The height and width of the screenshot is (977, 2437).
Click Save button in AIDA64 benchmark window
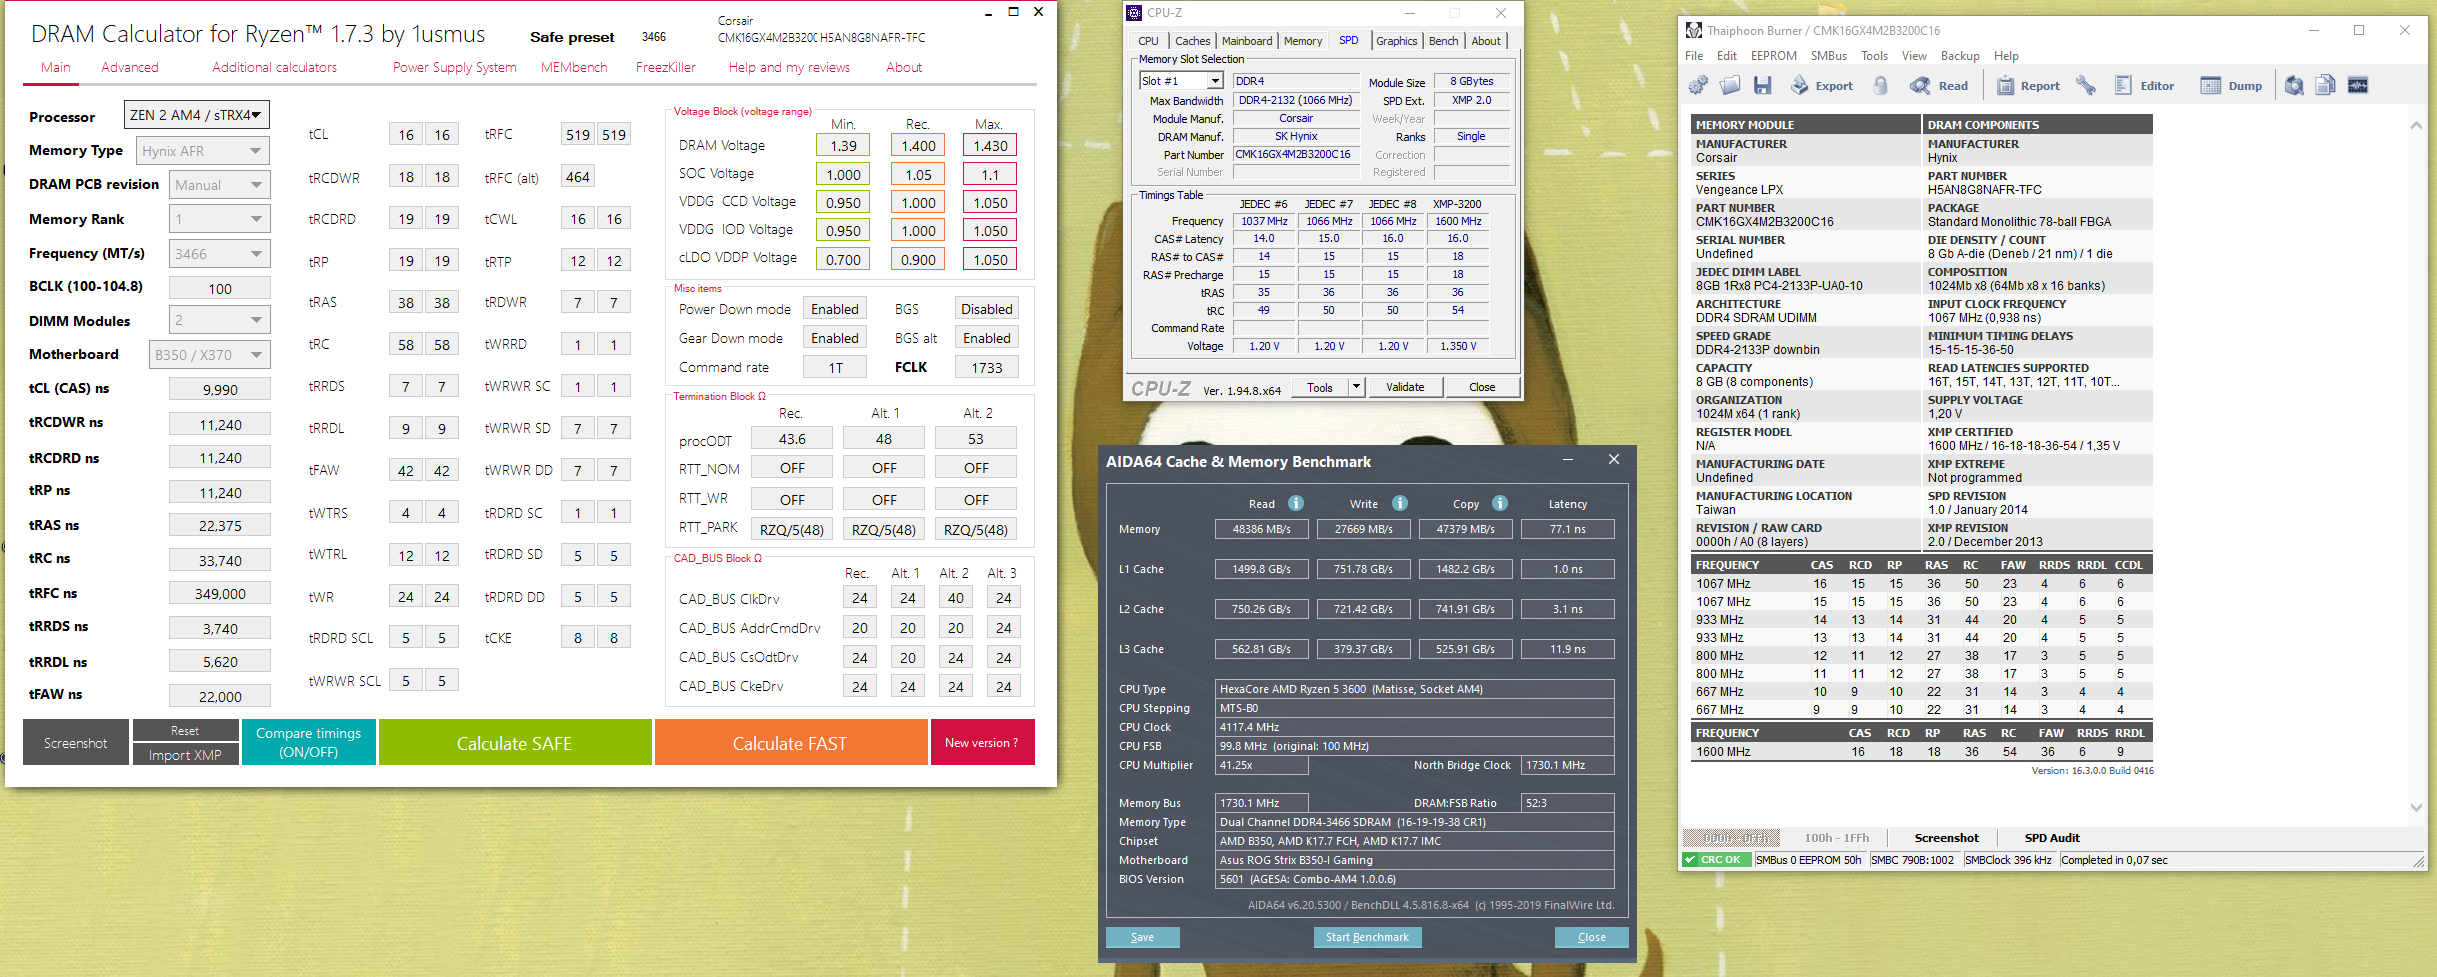click(1142, 937)
